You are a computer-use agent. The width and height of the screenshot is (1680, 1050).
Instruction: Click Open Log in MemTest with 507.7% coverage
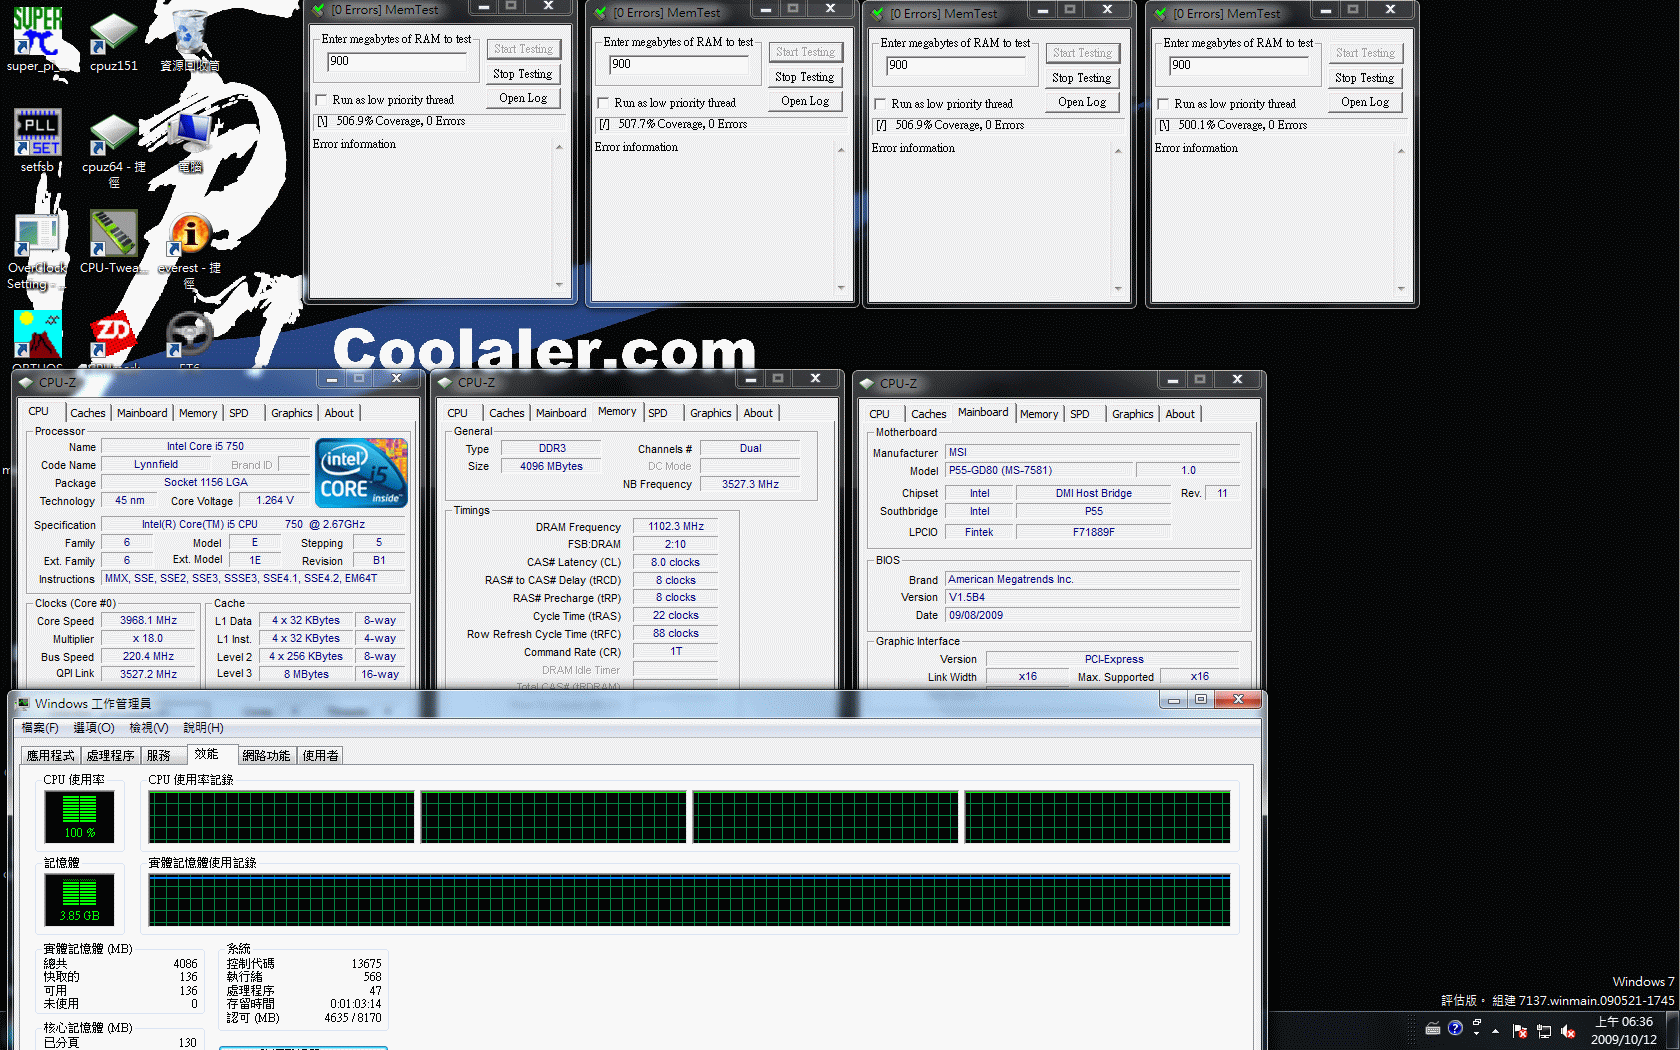pos(805,101)
